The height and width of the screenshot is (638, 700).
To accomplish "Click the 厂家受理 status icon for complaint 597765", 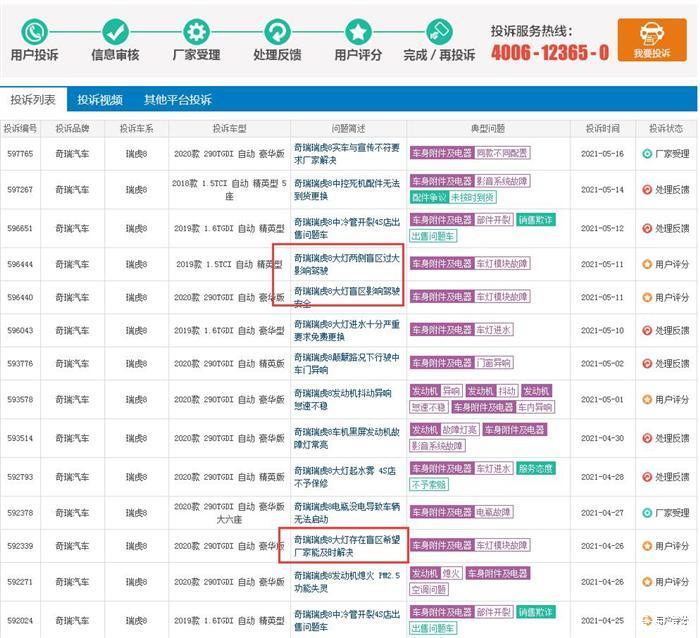I will (647, 154).
